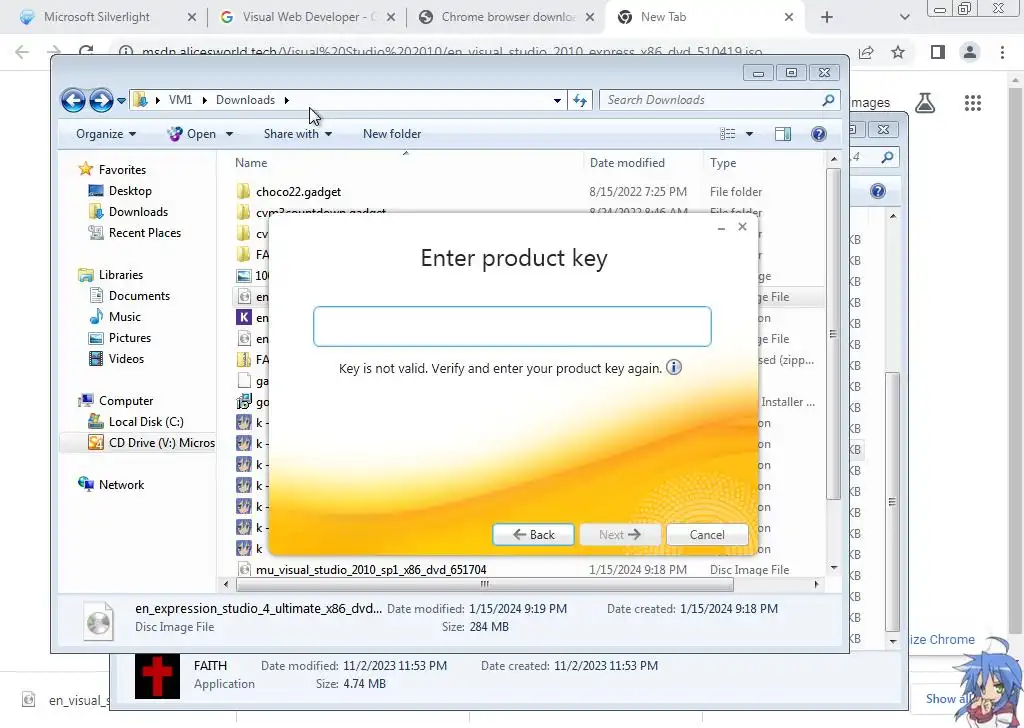
Task: Toggle the Chrome side panel icon
Action: pyautogui.click(x=938, y=52)
